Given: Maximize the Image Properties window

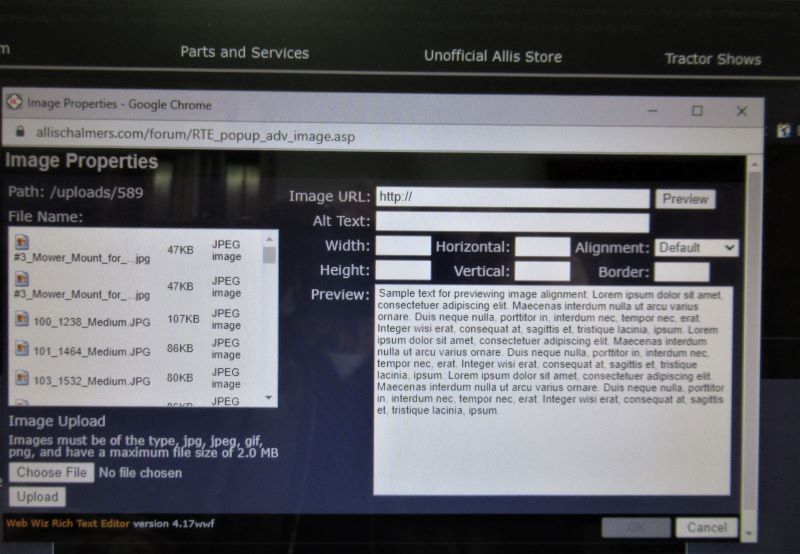Looking at the screenshot, I should (697, 111).
